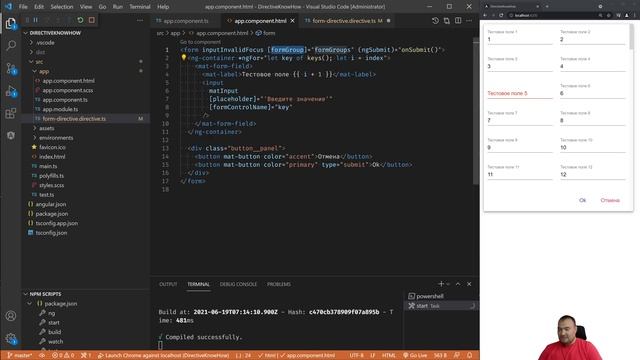Screen dimensions: 640x360
Task: Stop the debug session
Action: 92,20
